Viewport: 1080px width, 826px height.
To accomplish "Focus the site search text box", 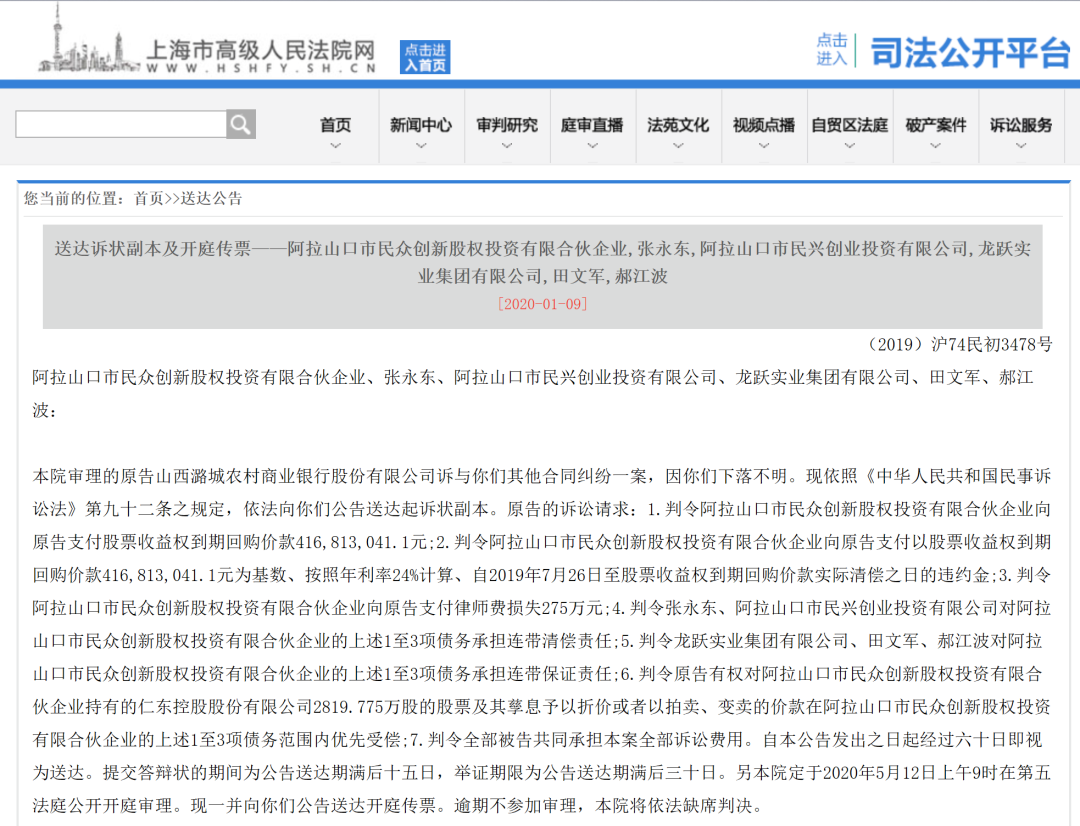I will (120, 124).
